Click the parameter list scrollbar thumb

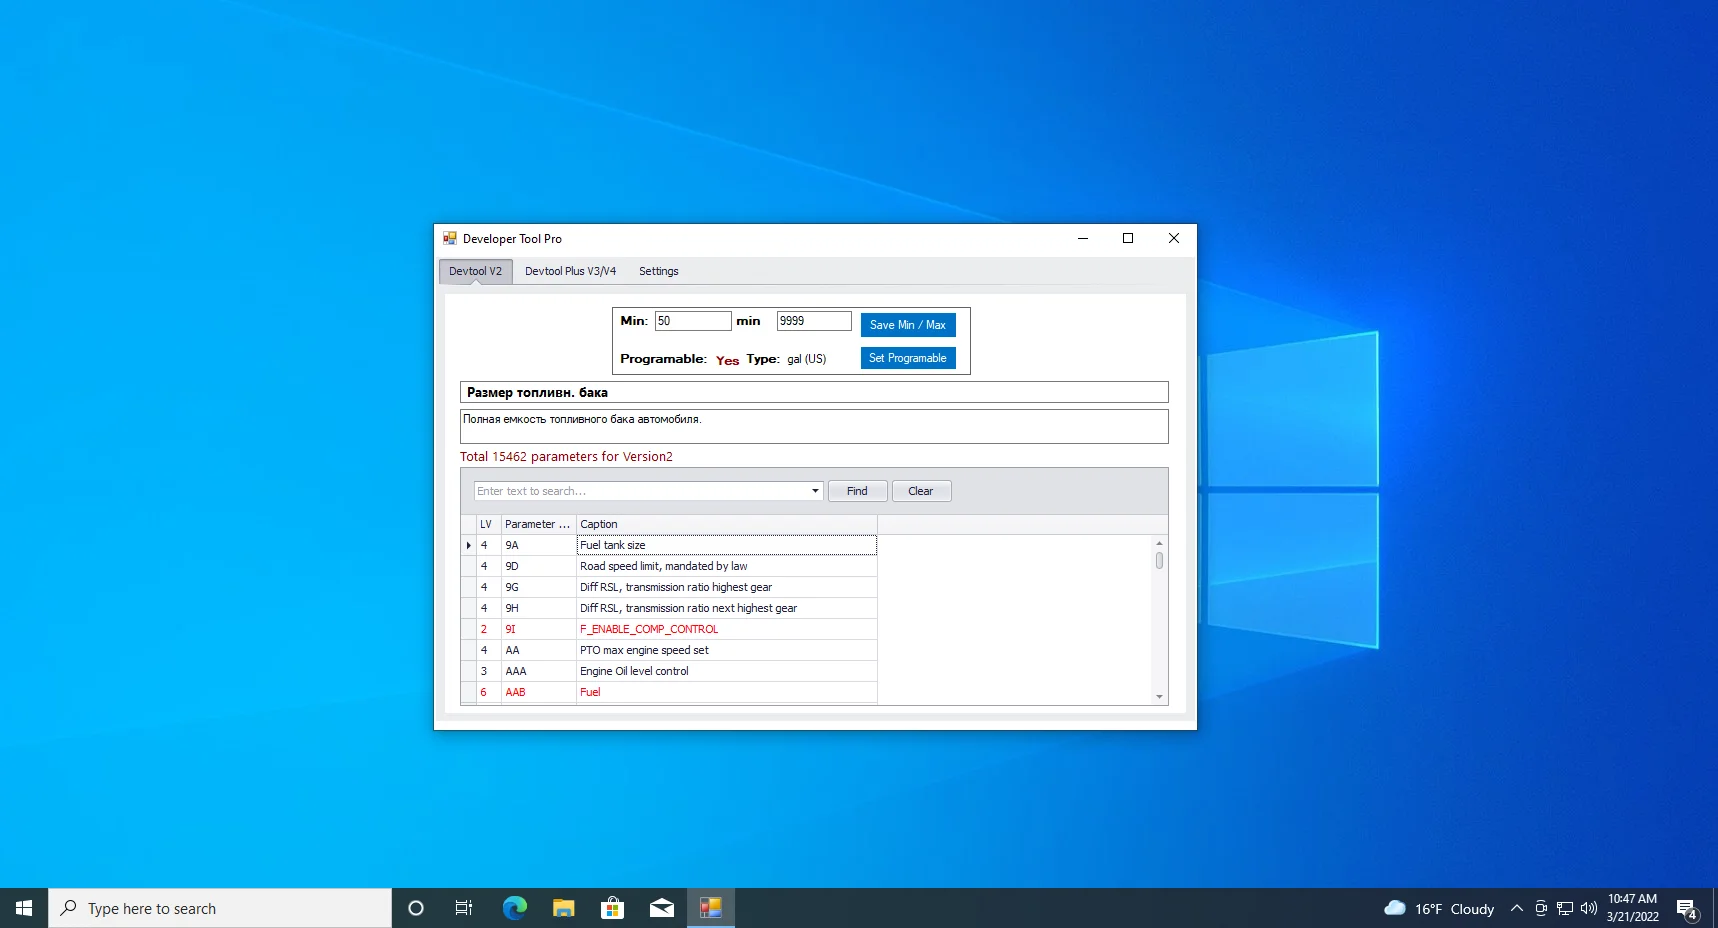pos(1159,560)
